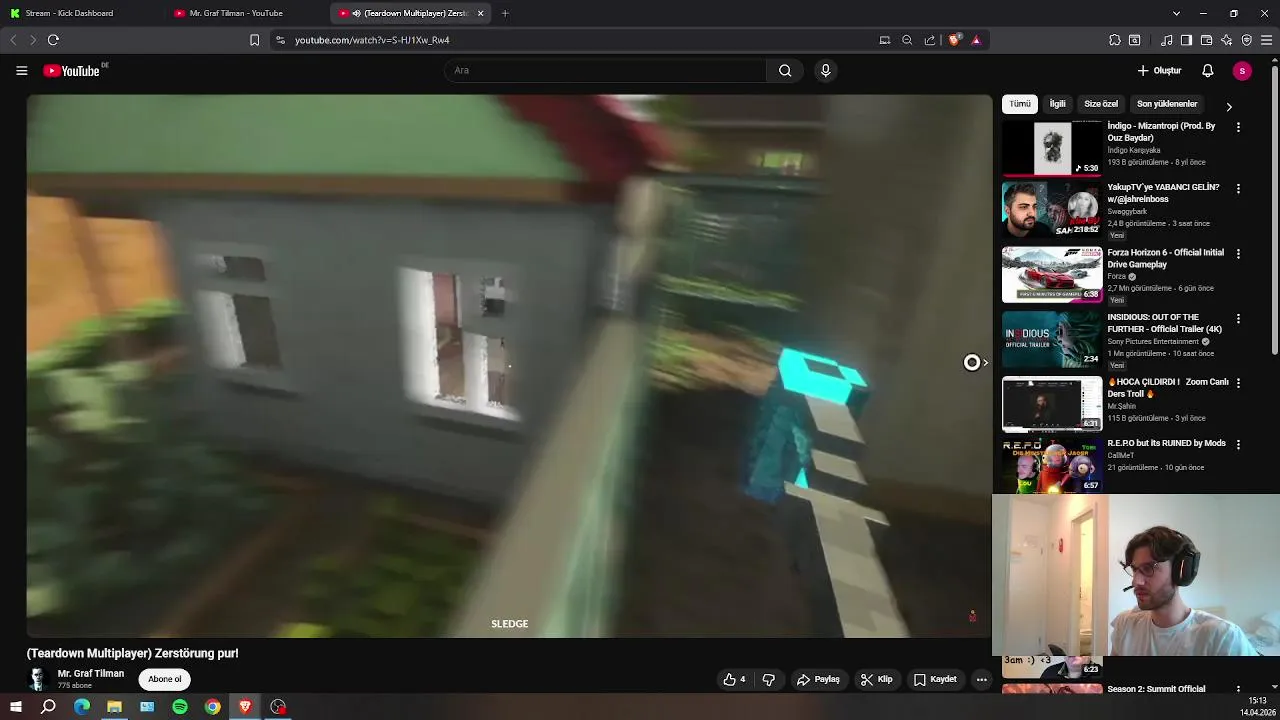Open the Leo AI sparkle icon
The image size is (1280, 720).
1227,40
